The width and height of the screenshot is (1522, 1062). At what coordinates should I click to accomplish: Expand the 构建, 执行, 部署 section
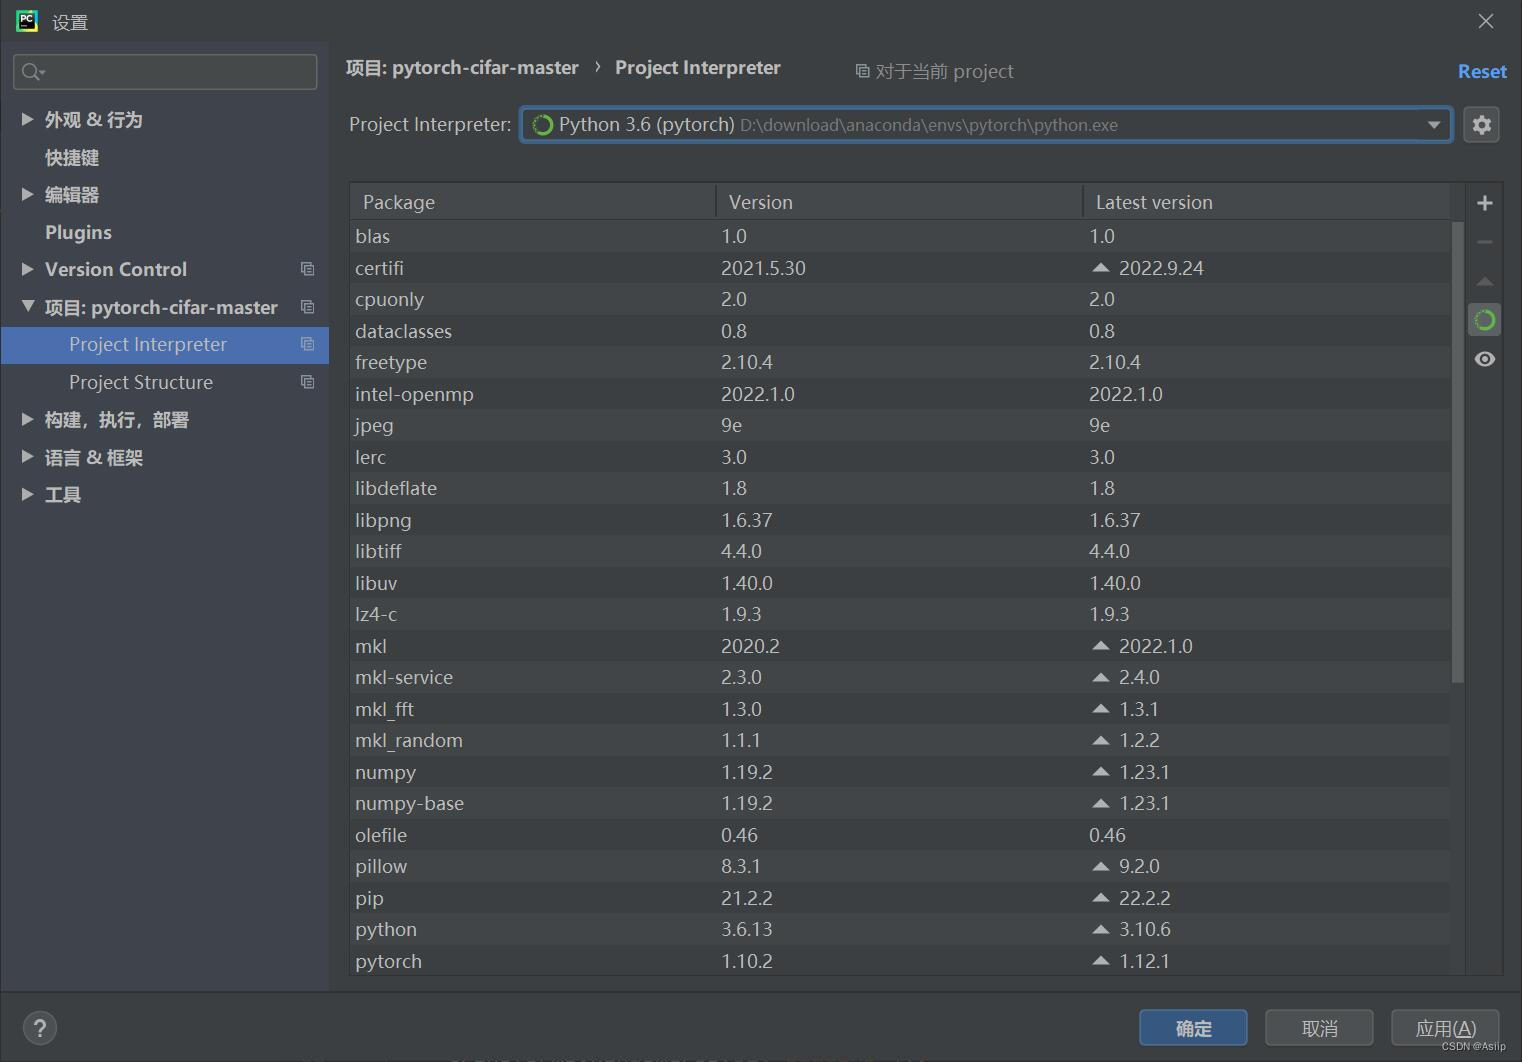point(27,420)
